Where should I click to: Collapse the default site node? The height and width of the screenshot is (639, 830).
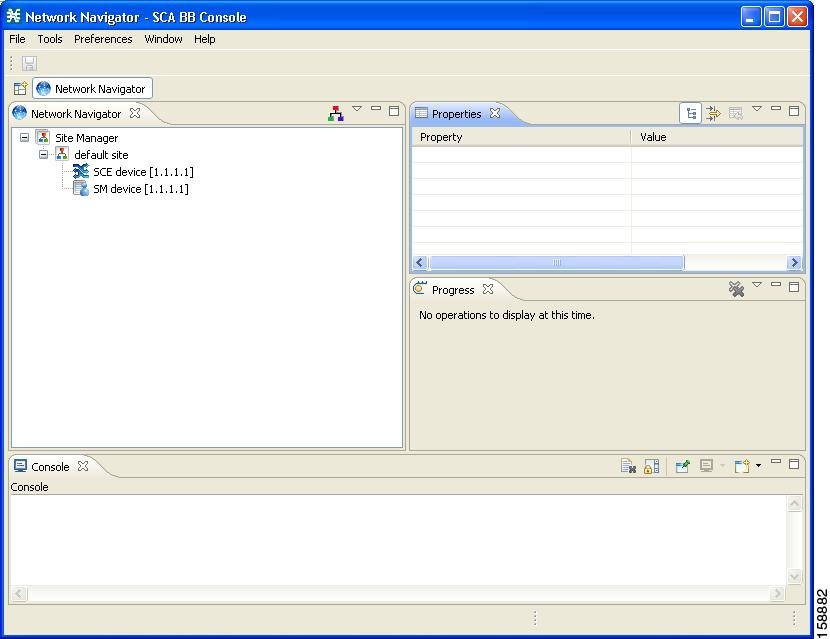coord(42,155)
